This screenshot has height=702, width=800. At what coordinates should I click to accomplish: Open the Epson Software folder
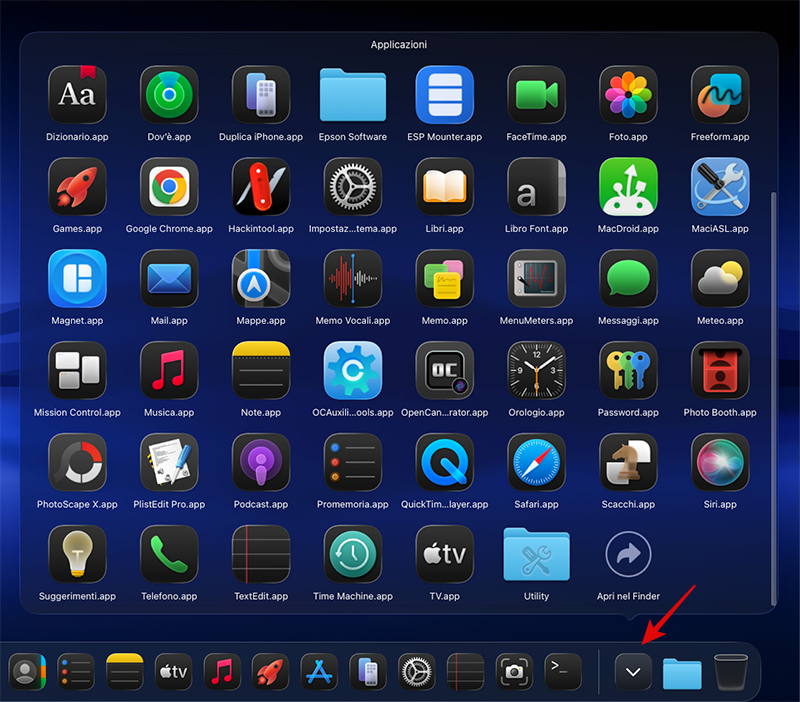point(353,95)
